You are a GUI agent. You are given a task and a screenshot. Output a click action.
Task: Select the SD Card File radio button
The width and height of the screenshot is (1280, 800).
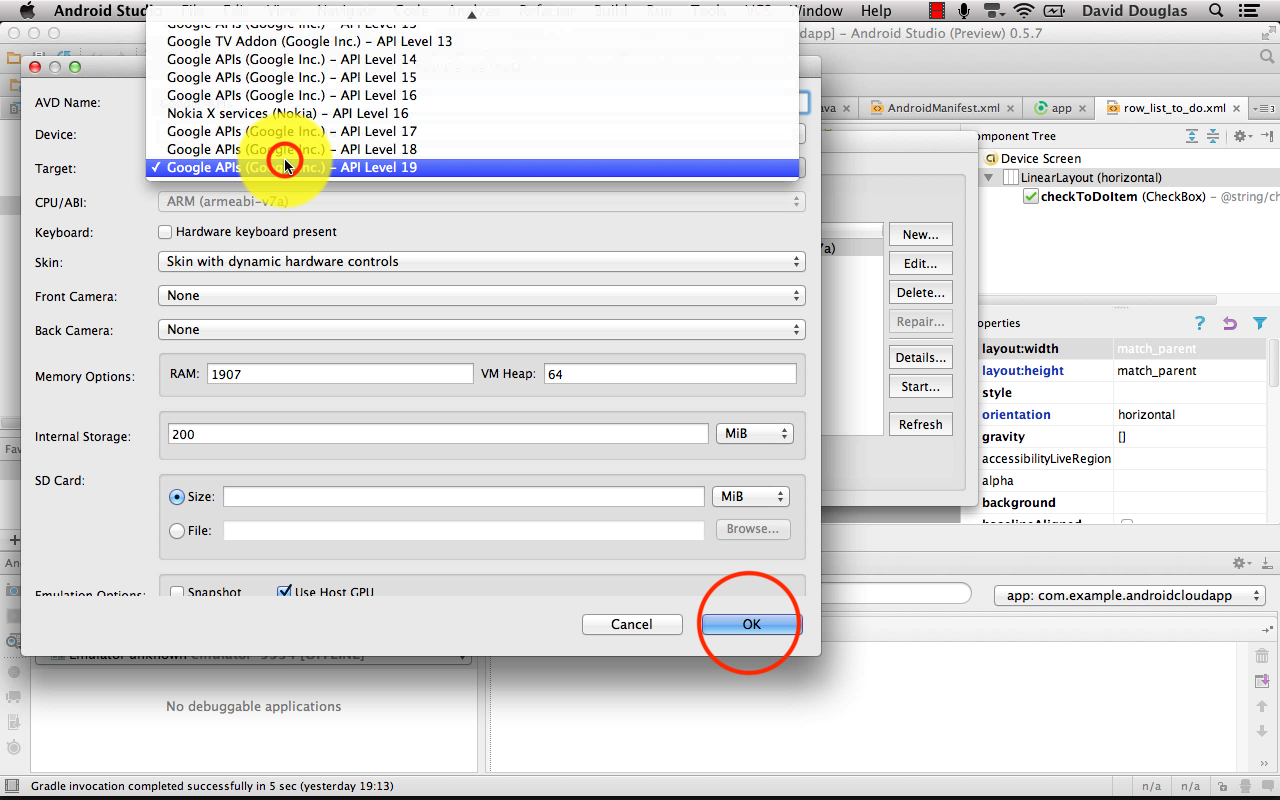point(177,531)
